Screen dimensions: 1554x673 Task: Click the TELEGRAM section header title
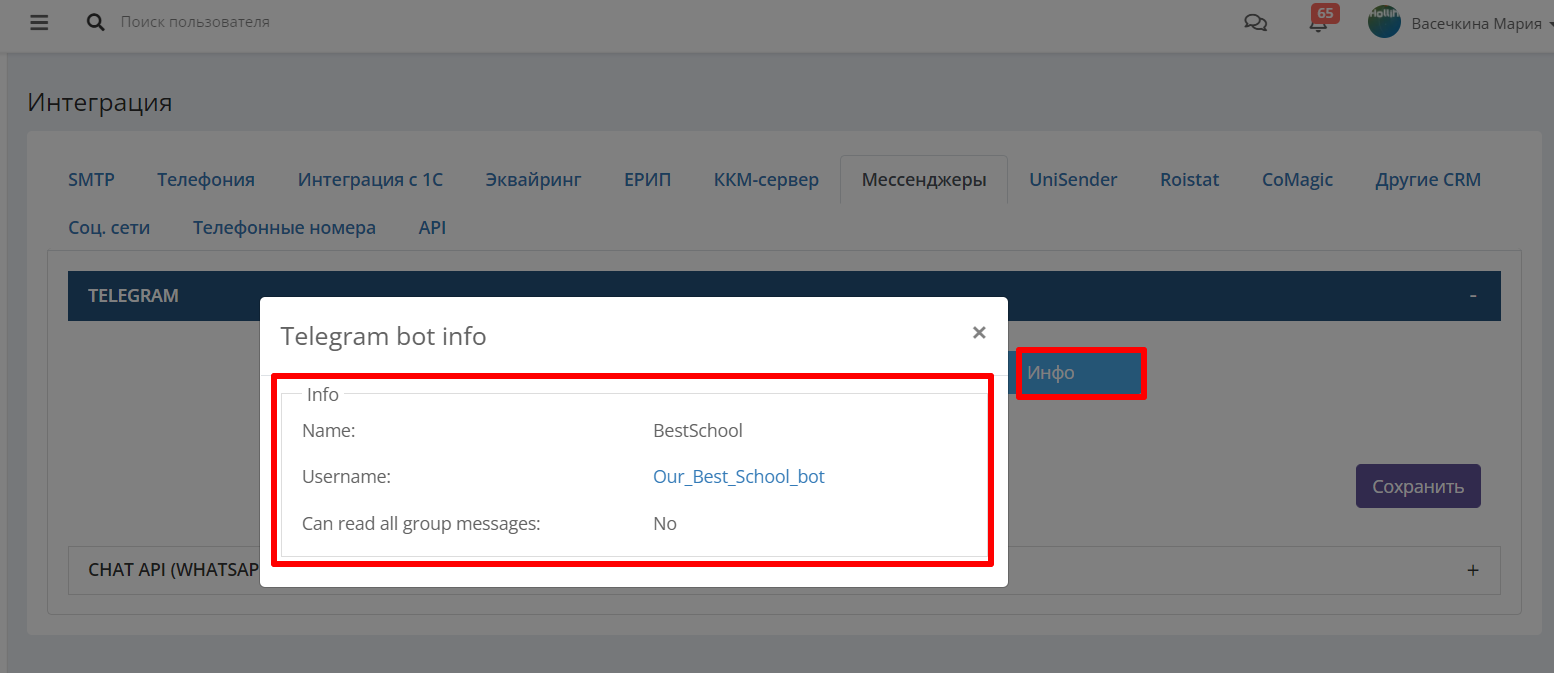coord(133,296)
